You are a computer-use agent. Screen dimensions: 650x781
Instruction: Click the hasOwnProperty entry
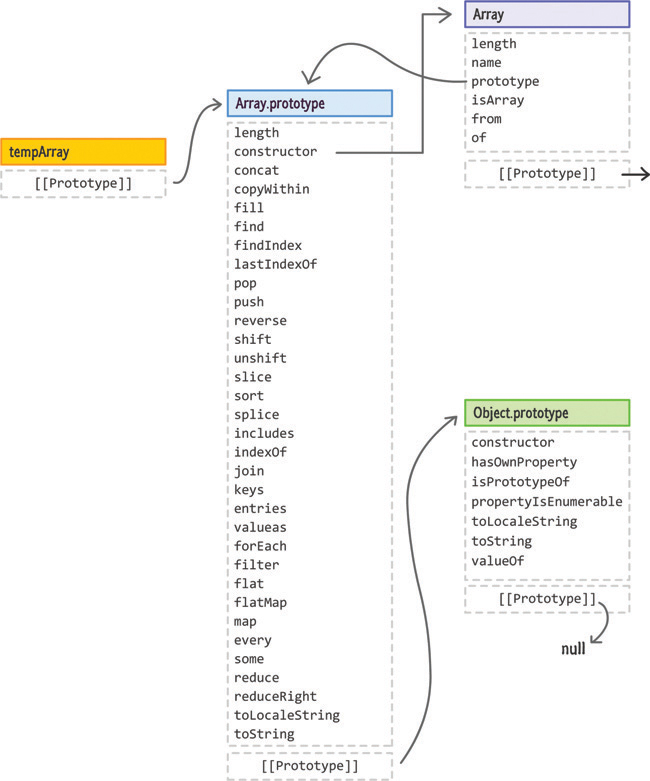tap(524, 462)
